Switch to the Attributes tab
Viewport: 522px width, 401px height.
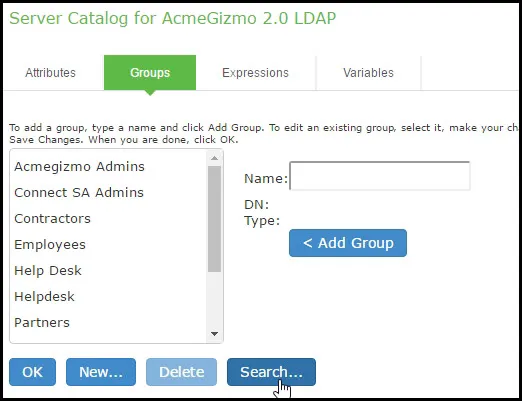[50, 73]
